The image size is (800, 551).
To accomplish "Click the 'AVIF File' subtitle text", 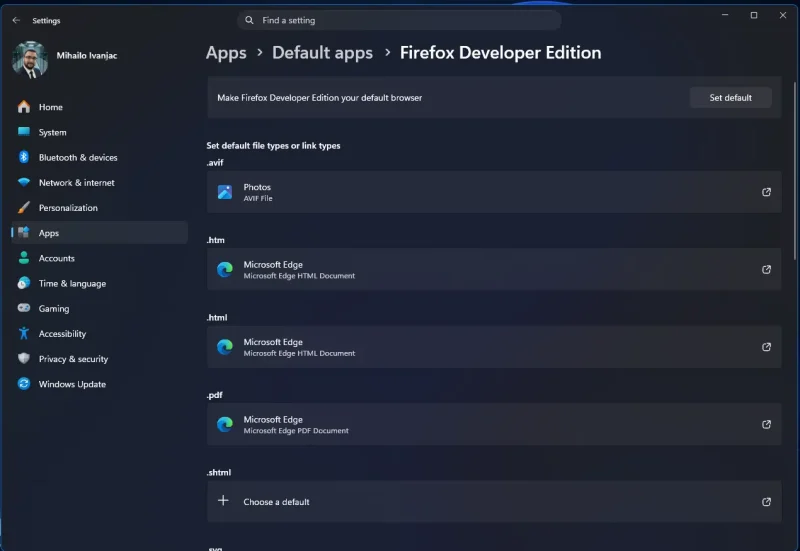I will pyautogui.click(x=258, y=198).
